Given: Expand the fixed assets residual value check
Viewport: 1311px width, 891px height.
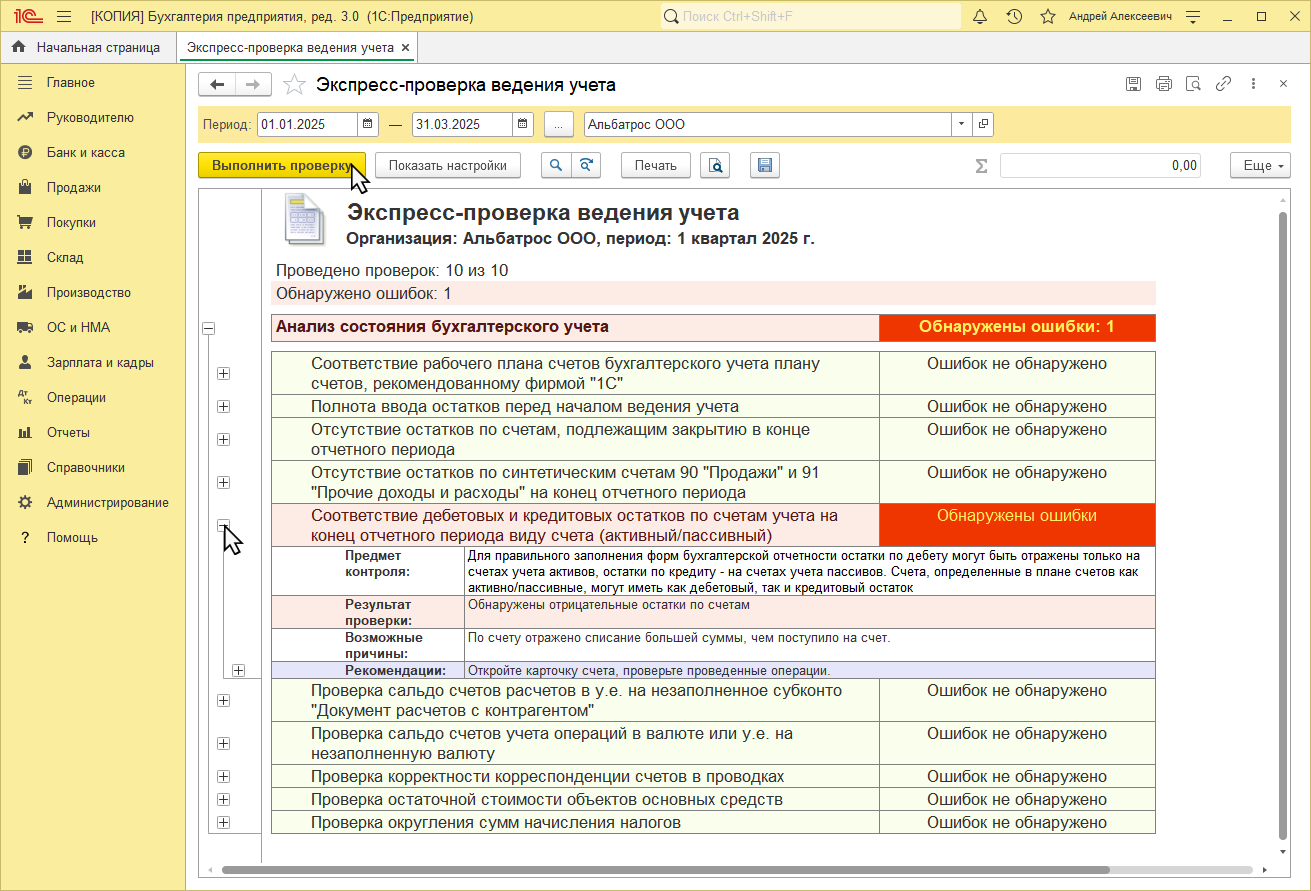Looking at the screenshot, I should coord(223,800).
